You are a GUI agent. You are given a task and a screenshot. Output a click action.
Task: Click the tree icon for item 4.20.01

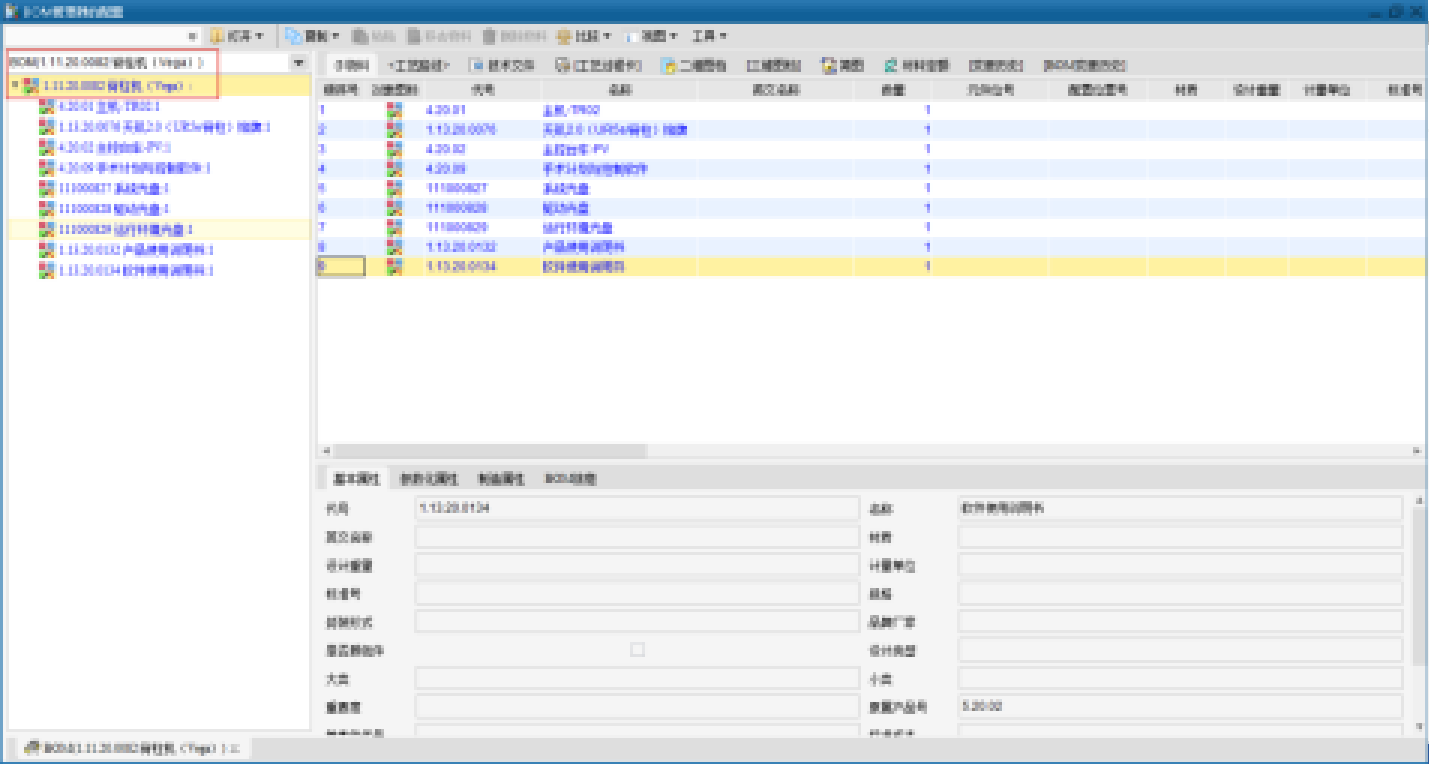pos(46,106)
